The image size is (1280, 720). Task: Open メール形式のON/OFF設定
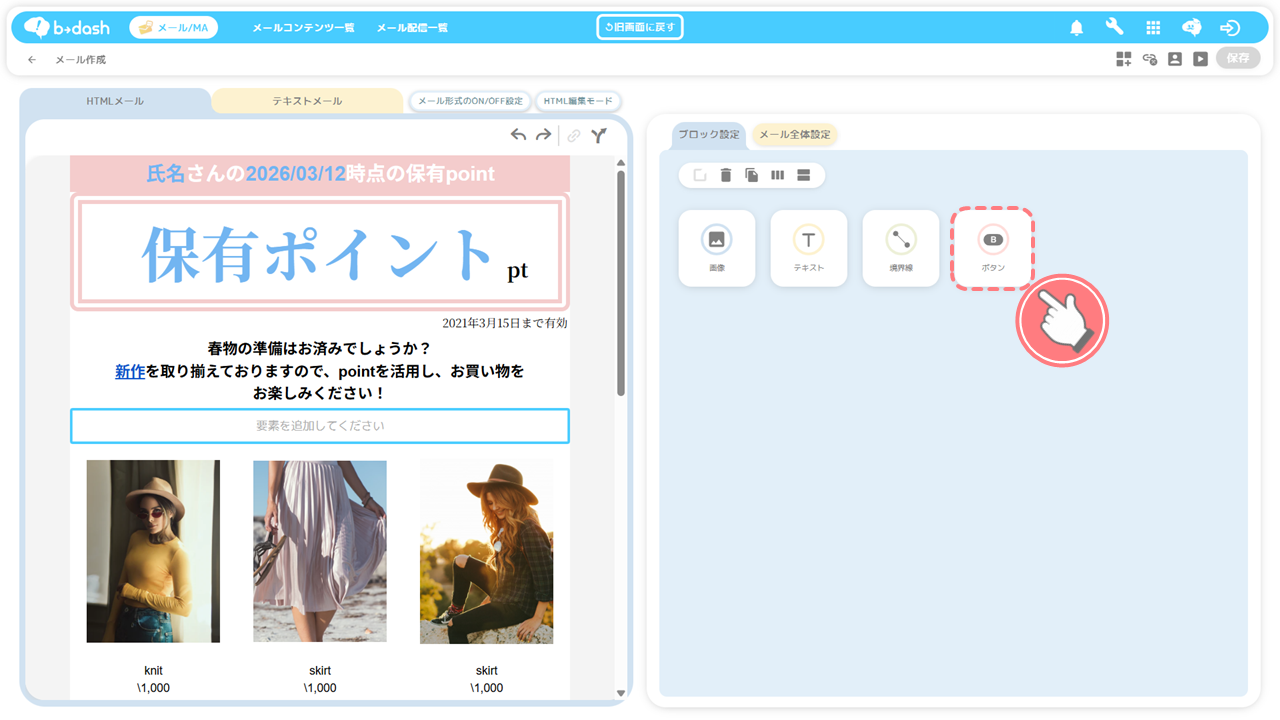[470, 101]
